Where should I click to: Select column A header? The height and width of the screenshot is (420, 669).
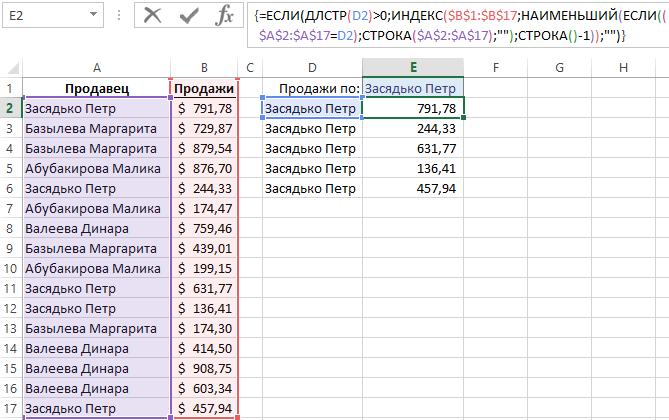coord(97,67)
